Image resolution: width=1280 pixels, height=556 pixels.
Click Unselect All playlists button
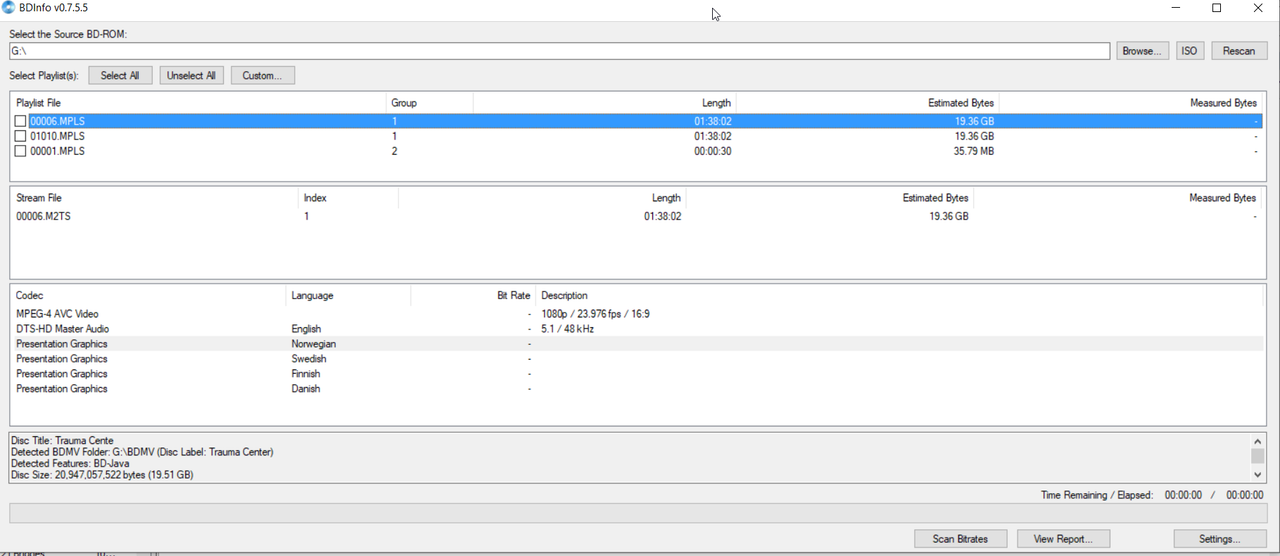pos(191,76)
